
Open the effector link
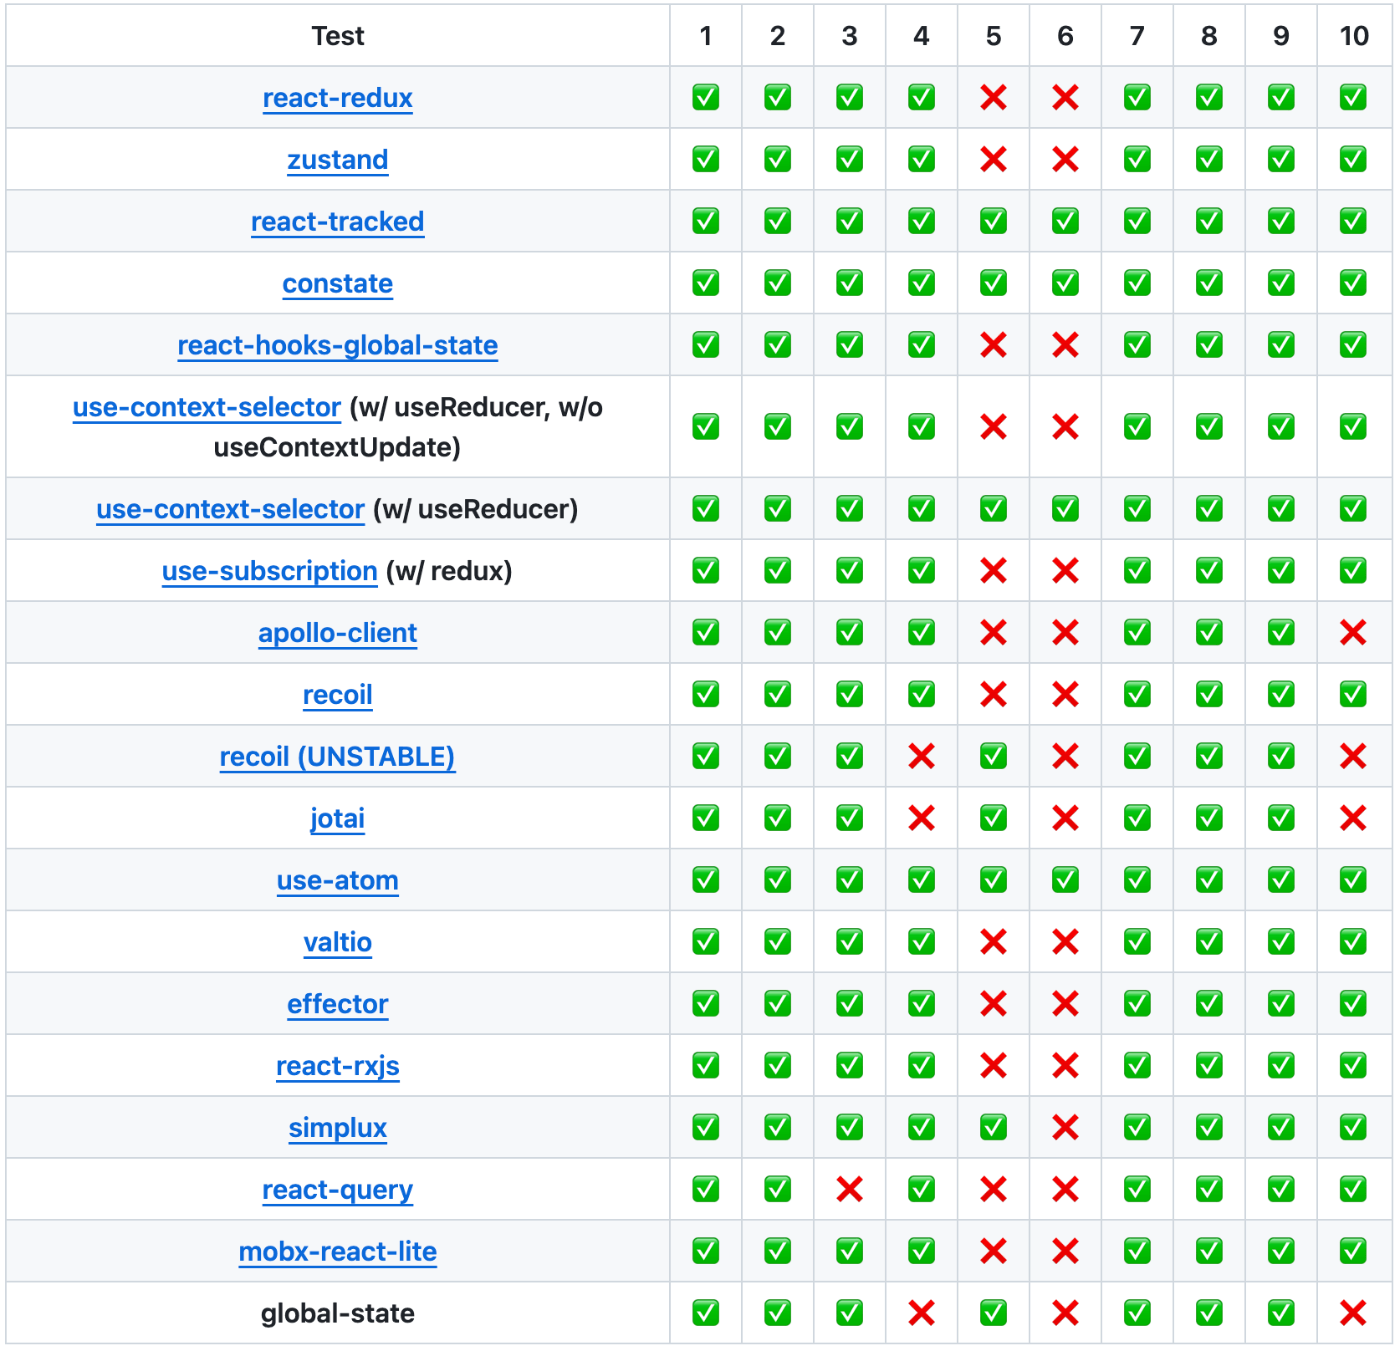(x=337, y=1005)
